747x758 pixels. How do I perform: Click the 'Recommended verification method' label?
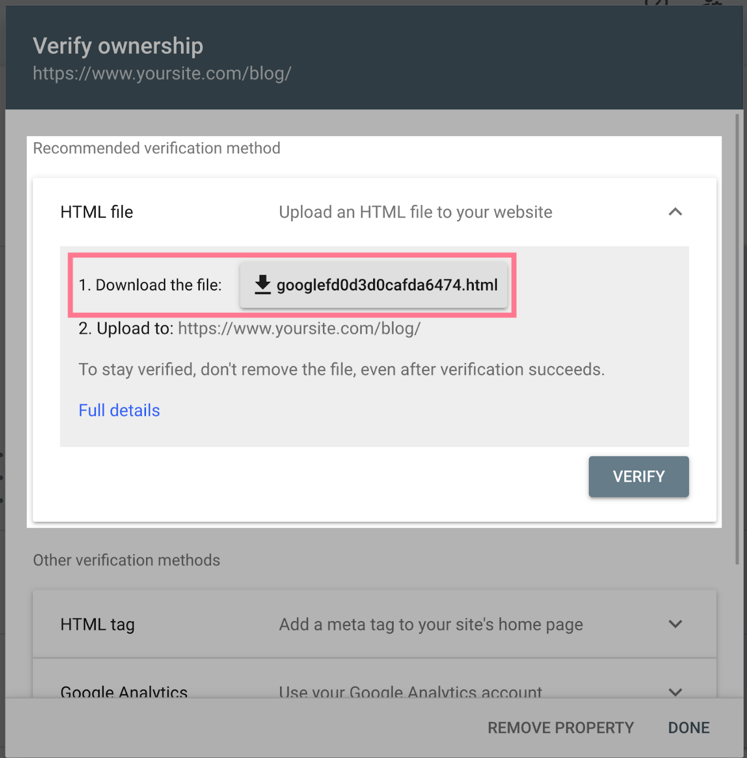(156, 148)
